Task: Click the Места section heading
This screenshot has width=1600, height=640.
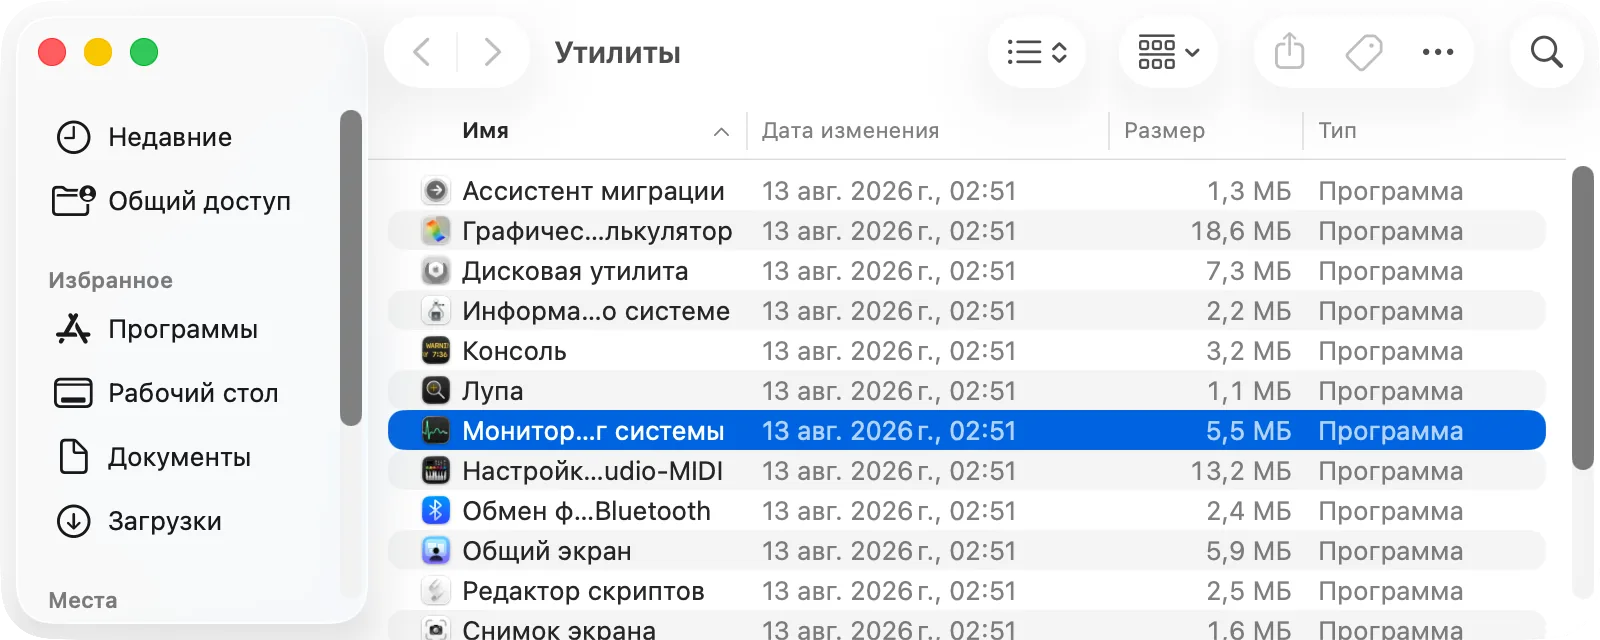Action: (x=83, y=601)
